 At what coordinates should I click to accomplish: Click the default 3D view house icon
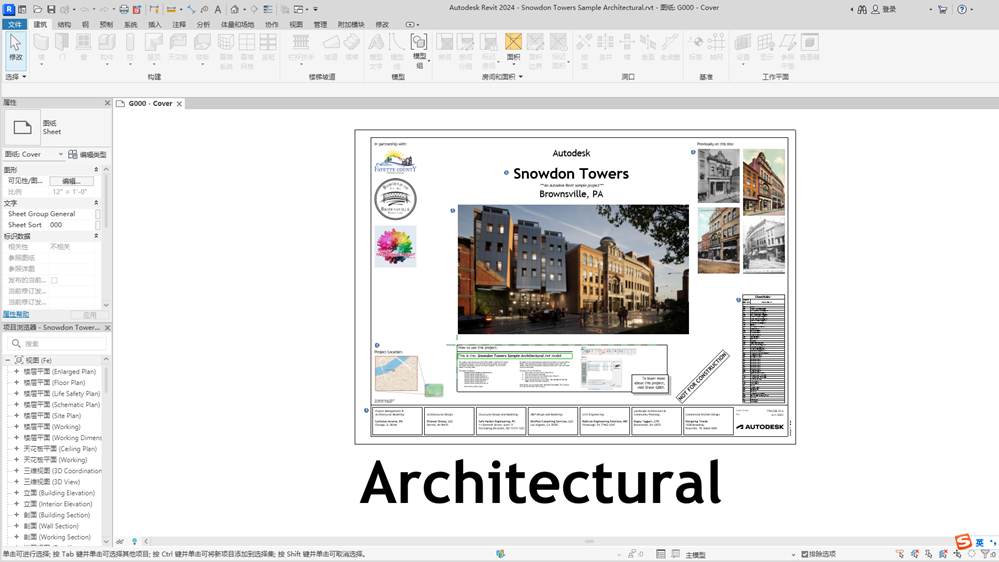[x=234, y=9]
